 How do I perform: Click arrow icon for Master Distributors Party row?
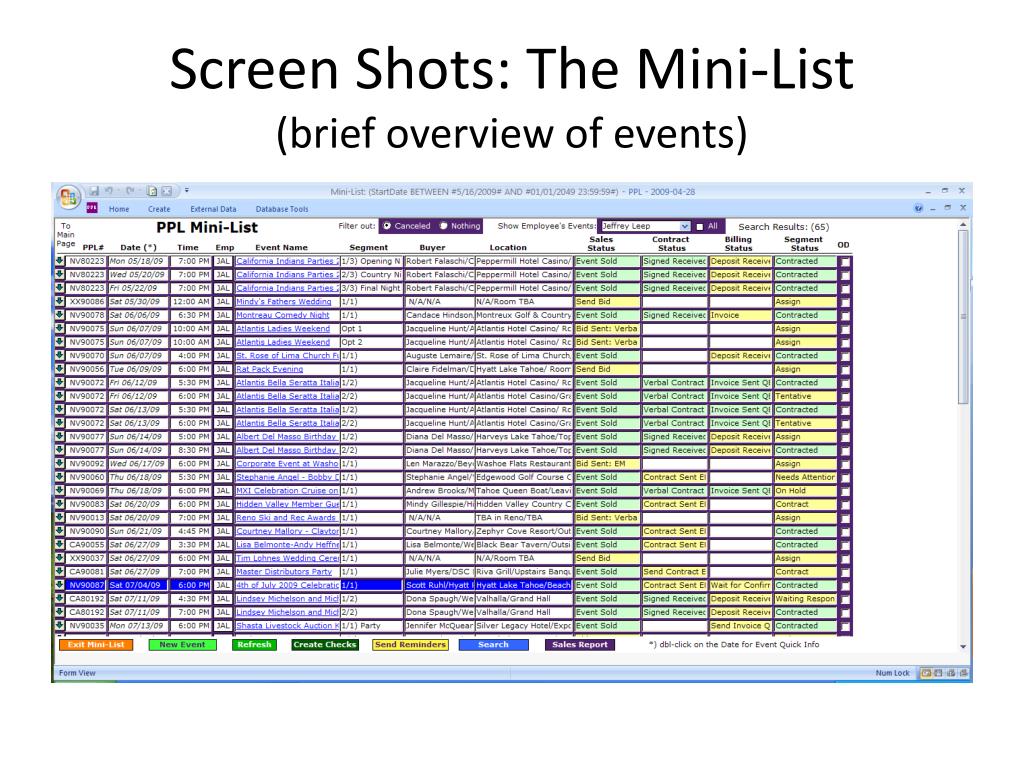(59, 571)
